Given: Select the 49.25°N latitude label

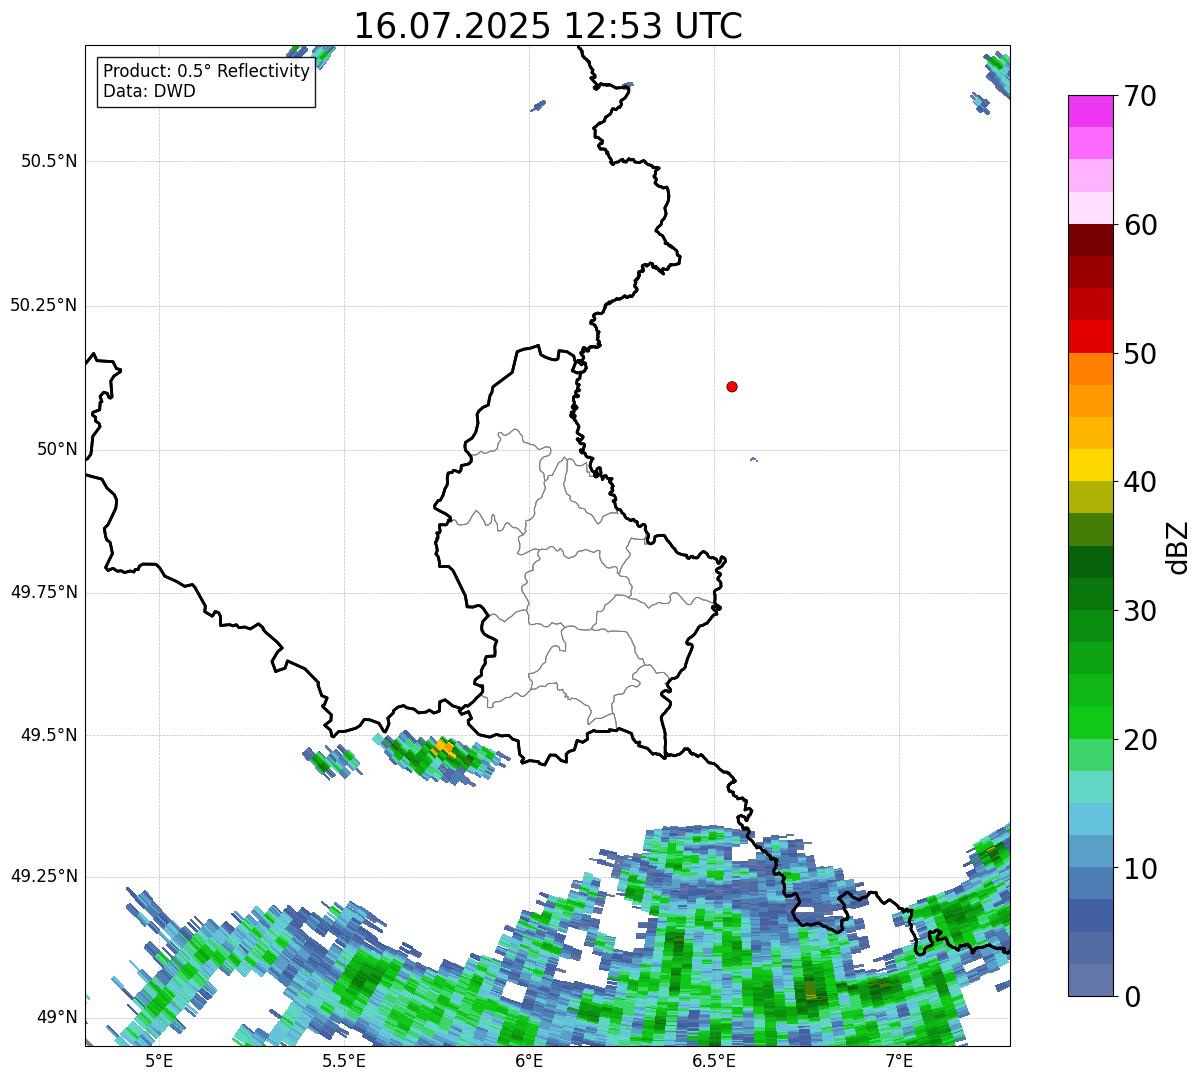Looking at the screenshot, I should click(43, 877).
